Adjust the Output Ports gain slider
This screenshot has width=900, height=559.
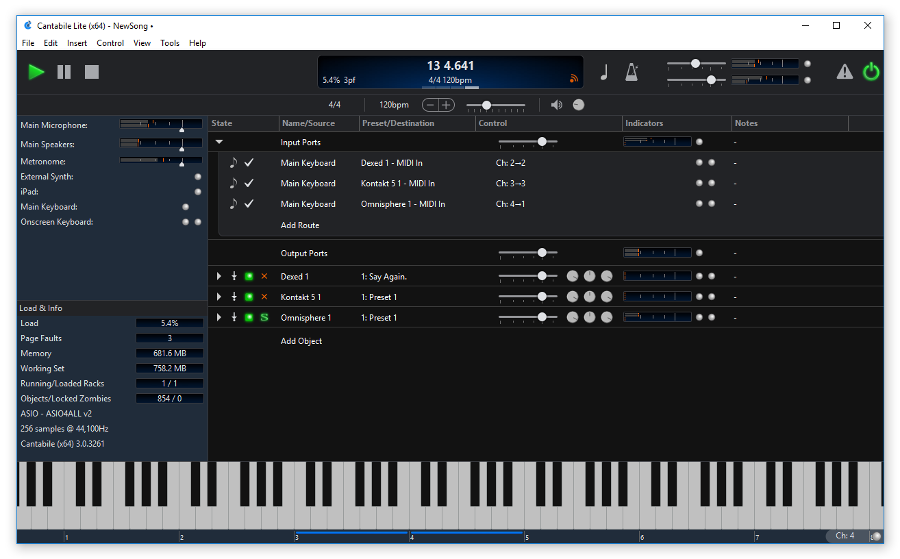pyautogui.click(x=527, y=253)
